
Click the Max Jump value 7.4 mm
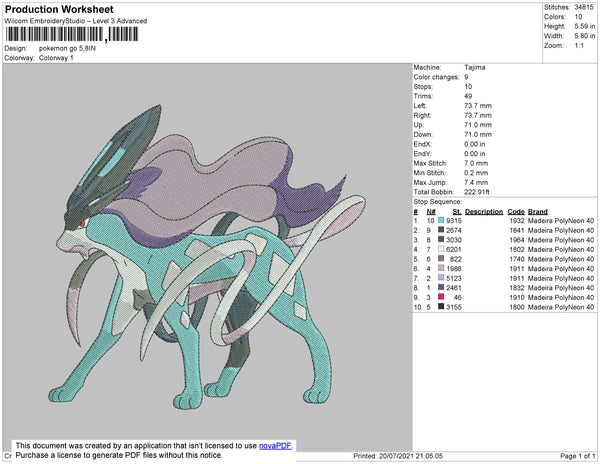click(x=476, y=182)
